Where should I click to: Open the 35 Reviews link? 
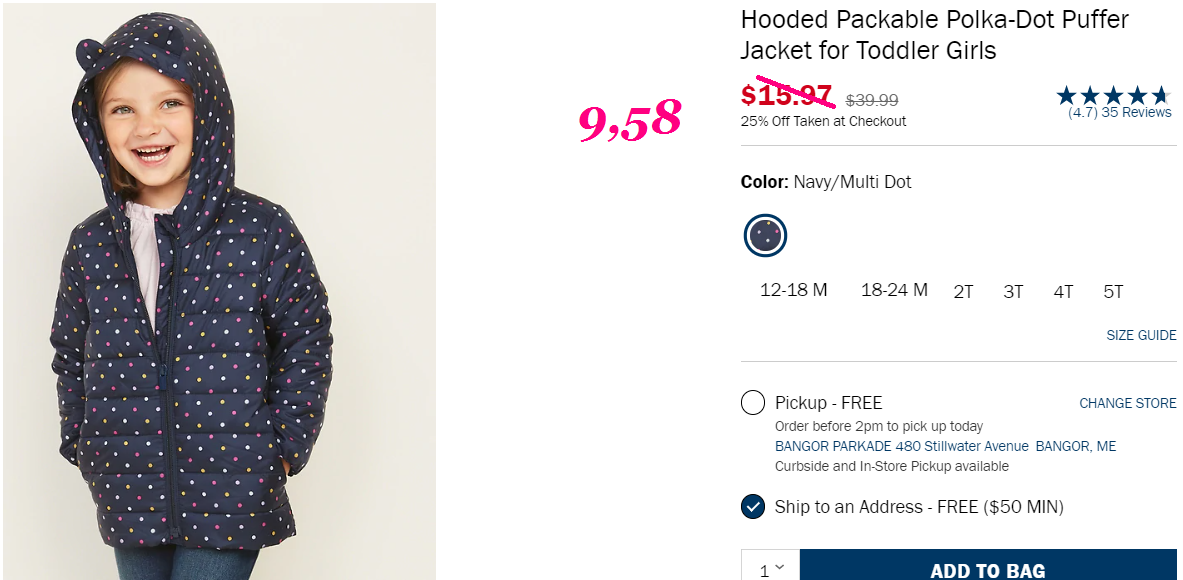coord(1136,112)
